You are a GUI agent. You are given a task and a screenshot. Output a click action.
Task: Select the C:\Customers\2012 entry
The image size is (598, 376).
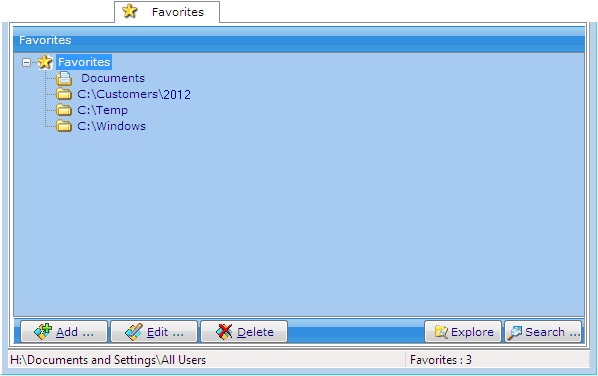tap(134, 94)
